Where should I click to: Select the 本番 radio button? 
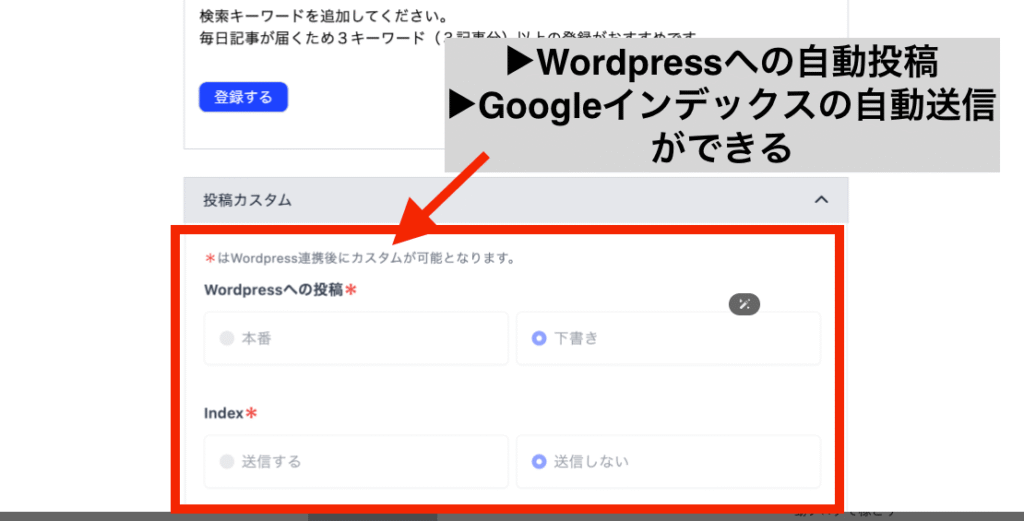[x=227, y=338]
